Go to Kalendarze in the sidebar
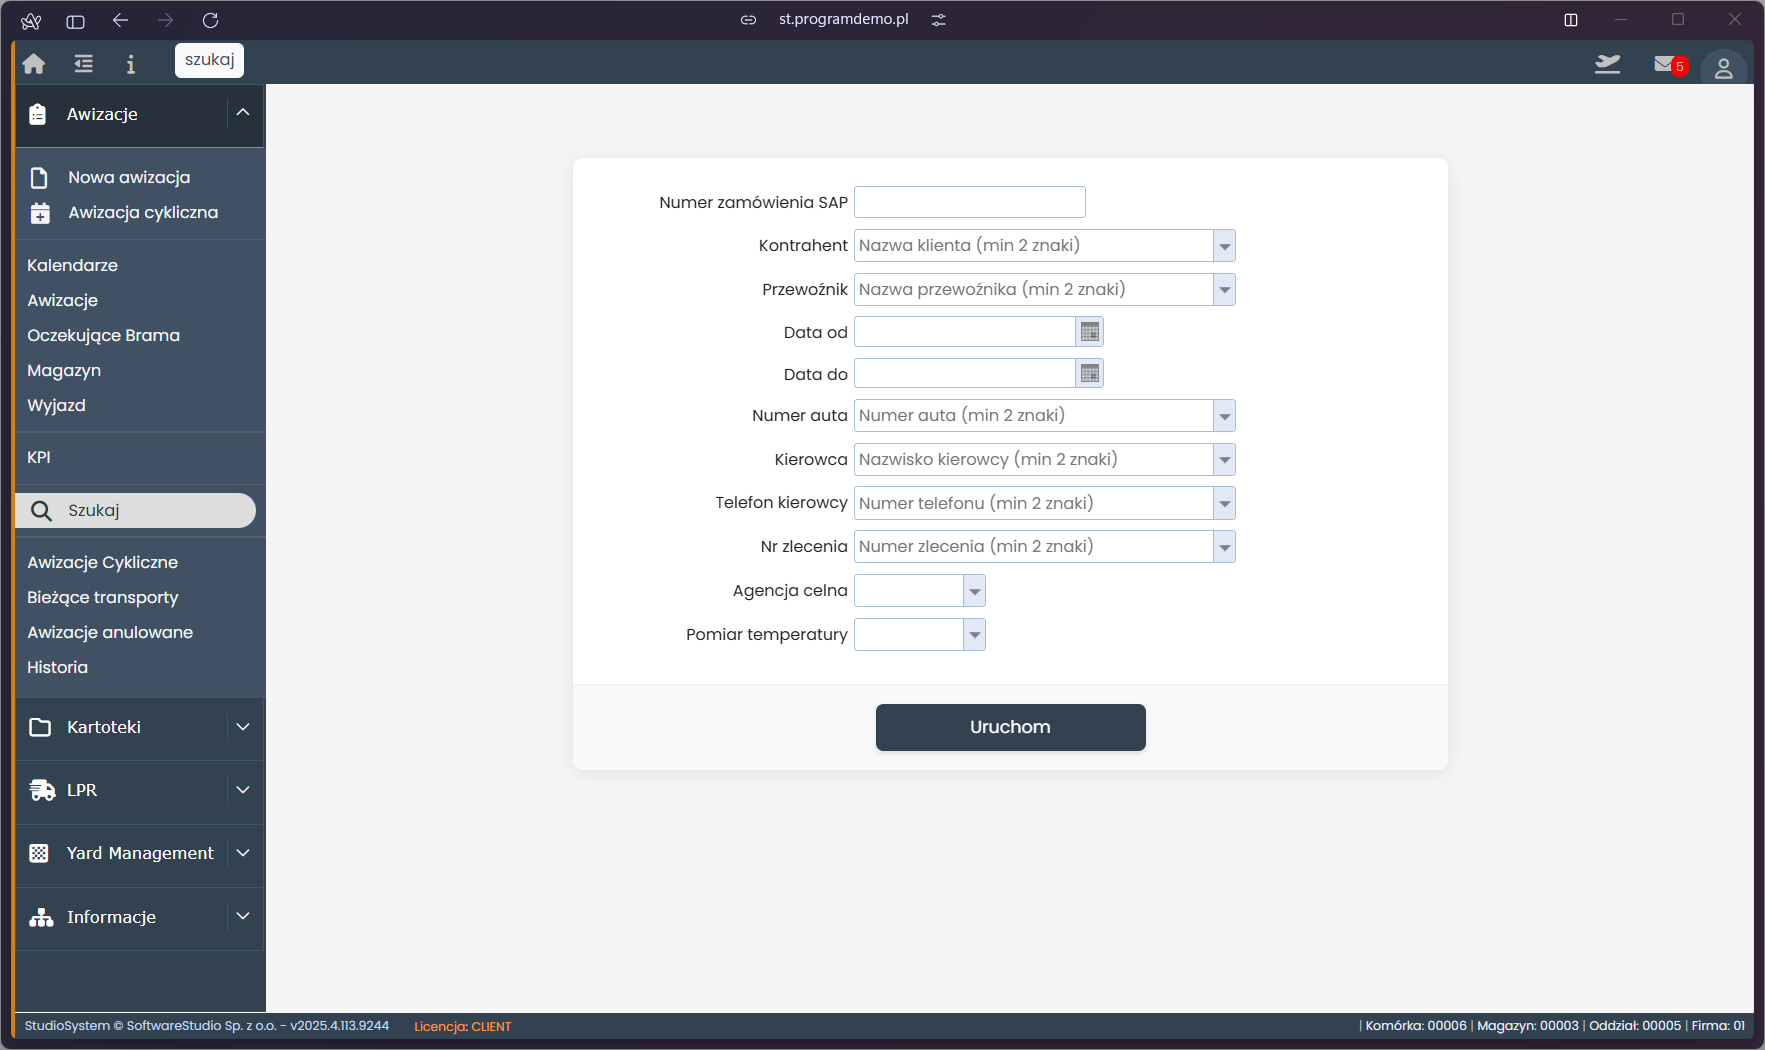This screenshot has width=1765, height=1050. 72,265
